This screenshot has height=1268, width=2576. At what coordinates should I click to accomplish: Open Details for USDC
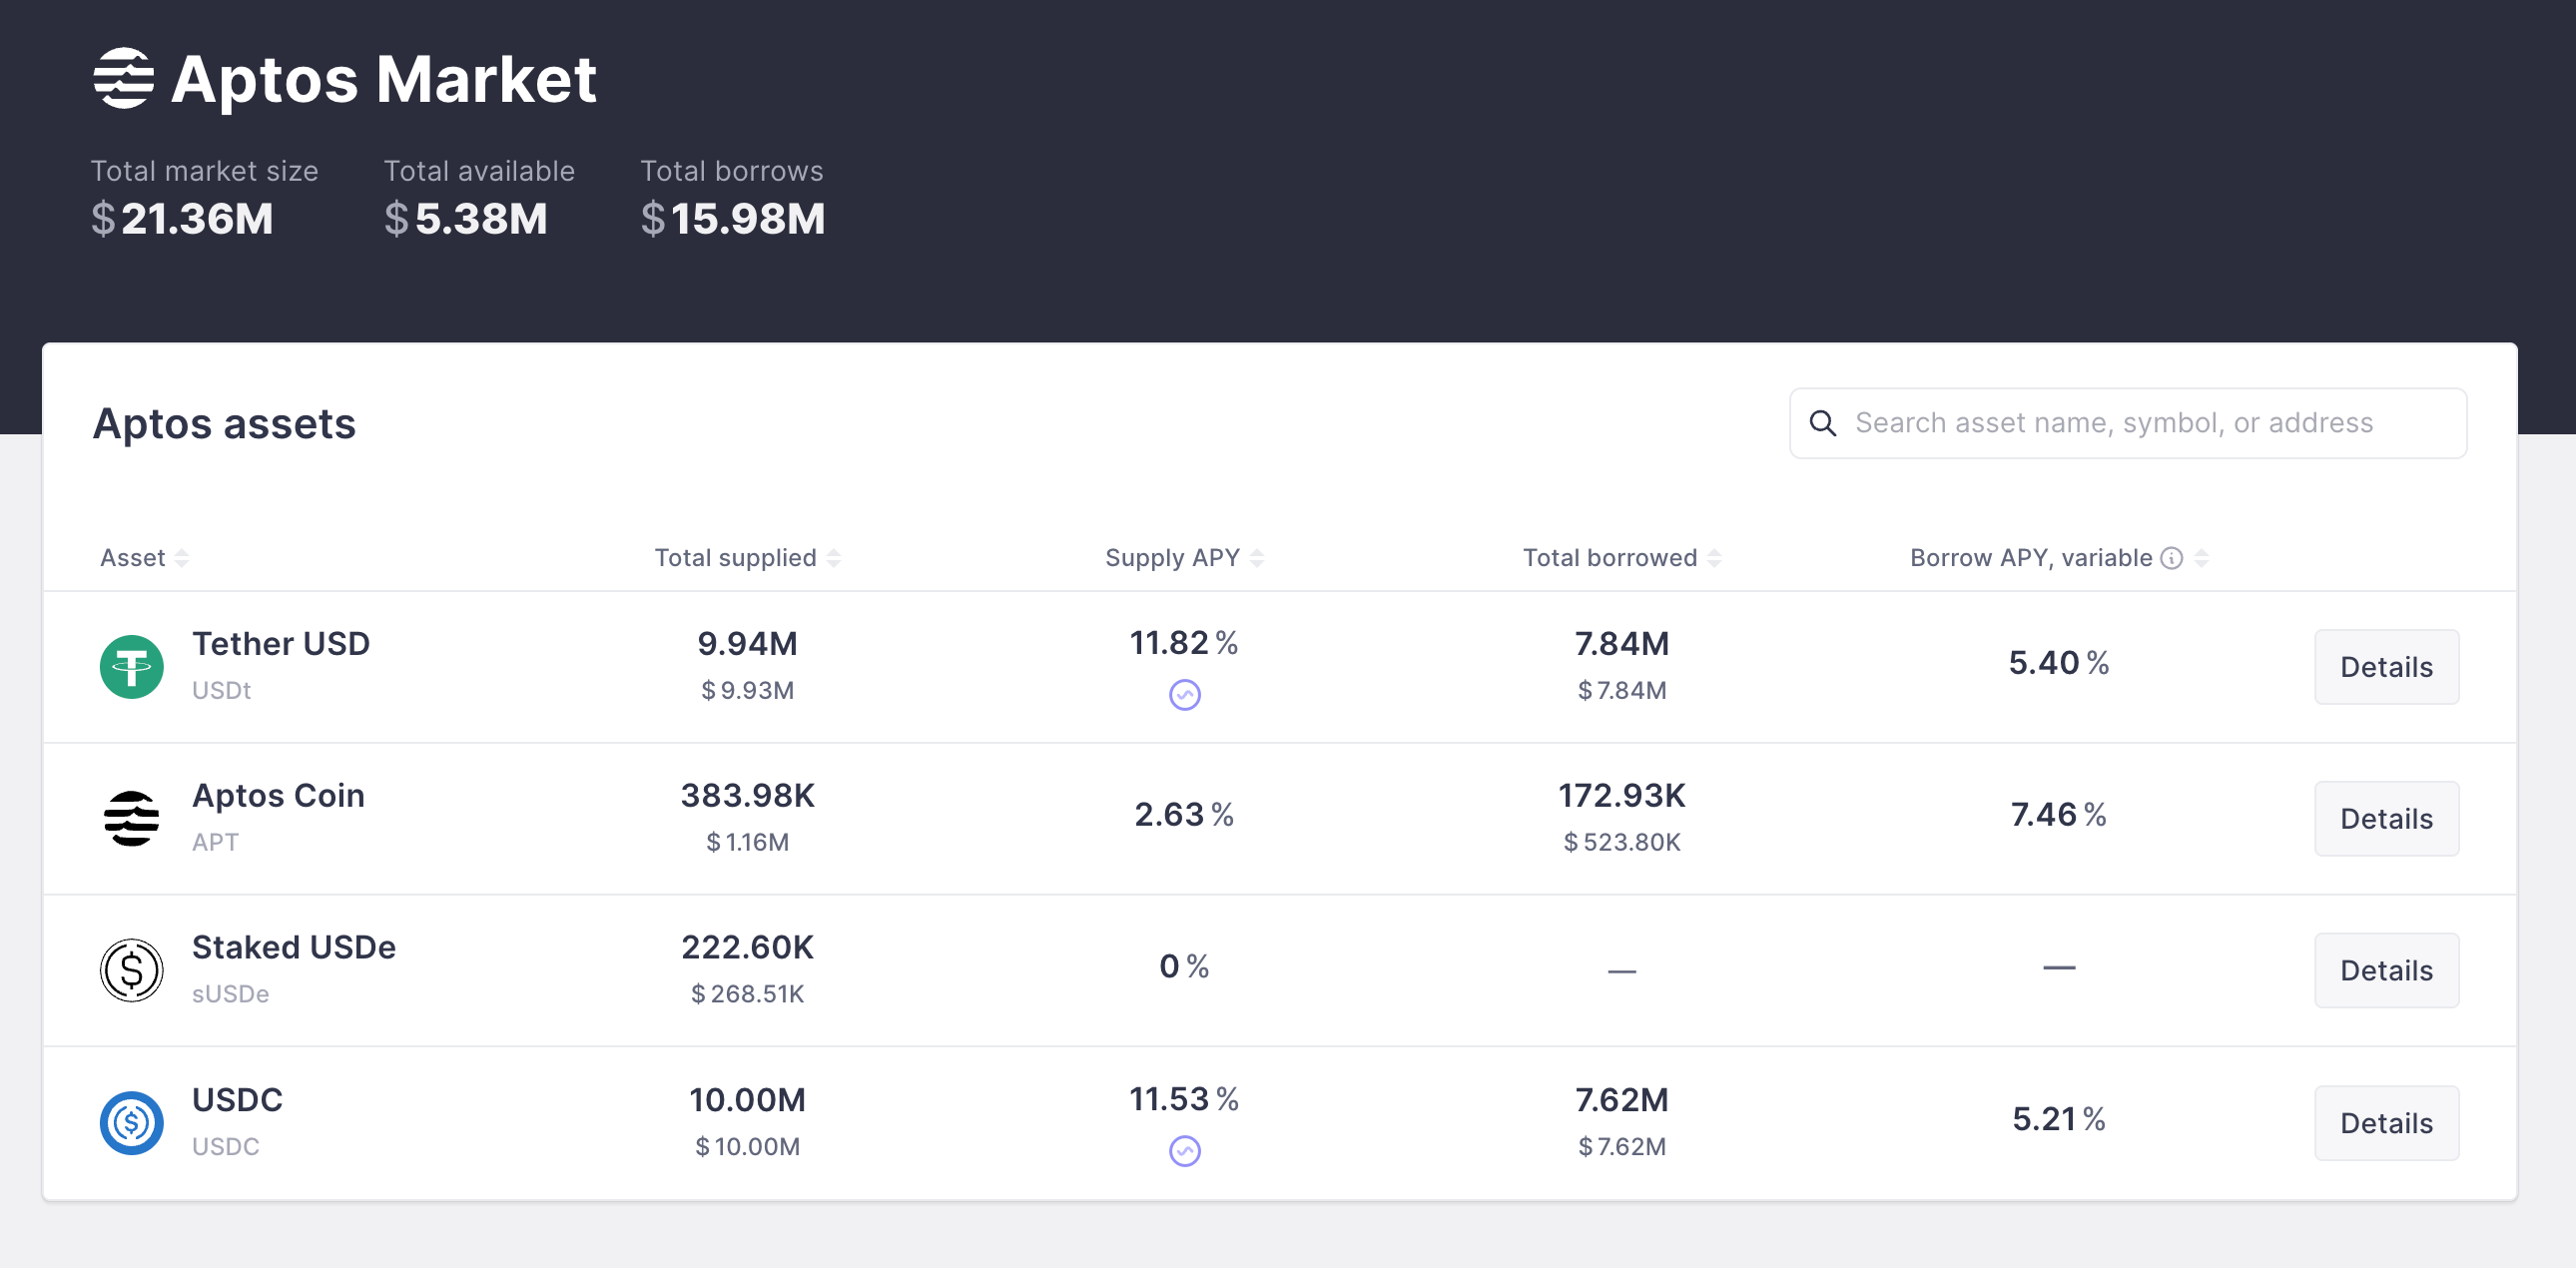[2386, 1122]
